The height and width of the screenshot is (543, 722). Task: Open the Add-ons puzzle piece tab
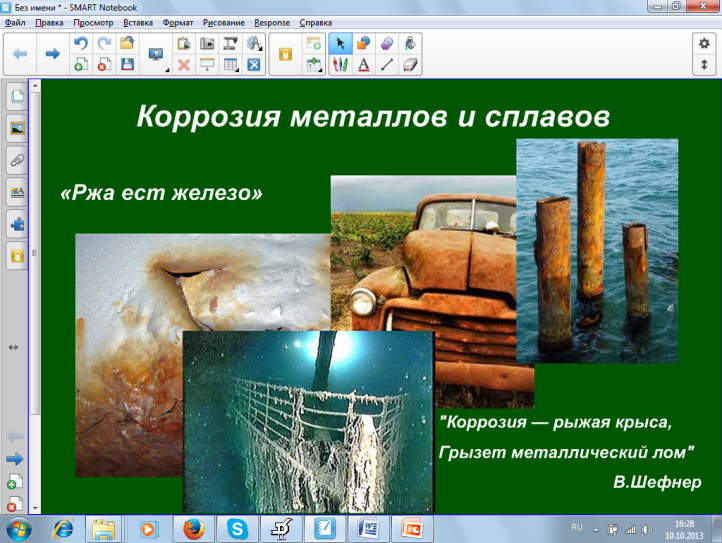(17, 224)
